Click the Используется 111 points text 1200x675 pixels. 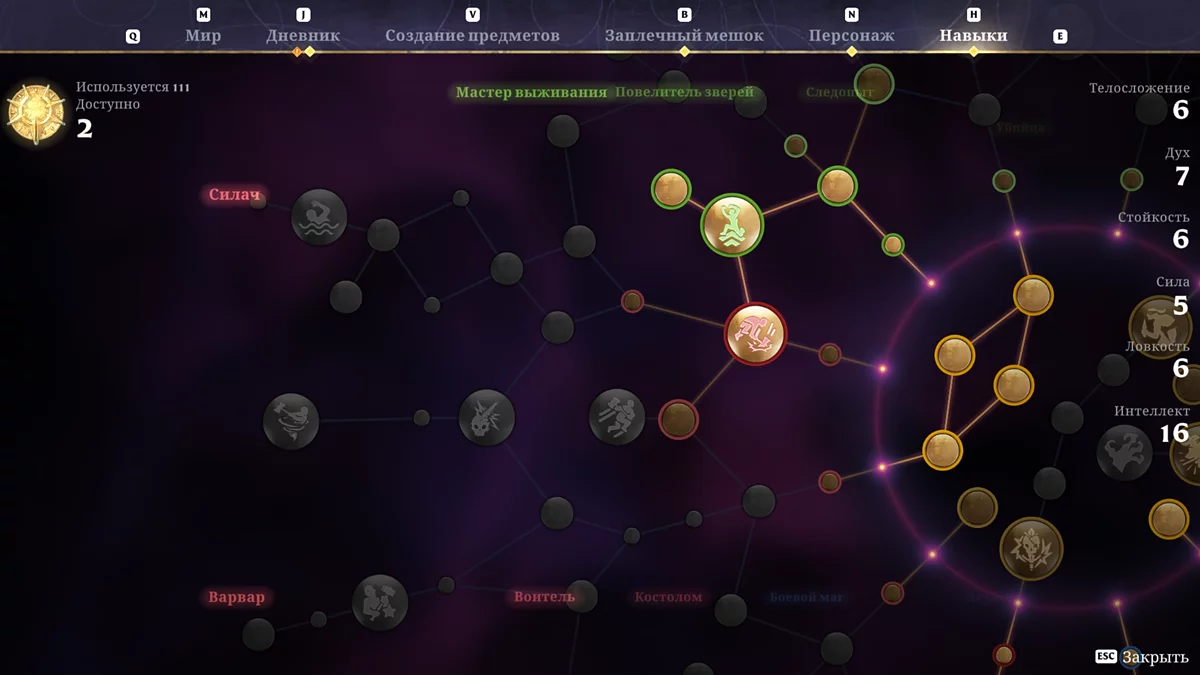(x=132, y=87)
